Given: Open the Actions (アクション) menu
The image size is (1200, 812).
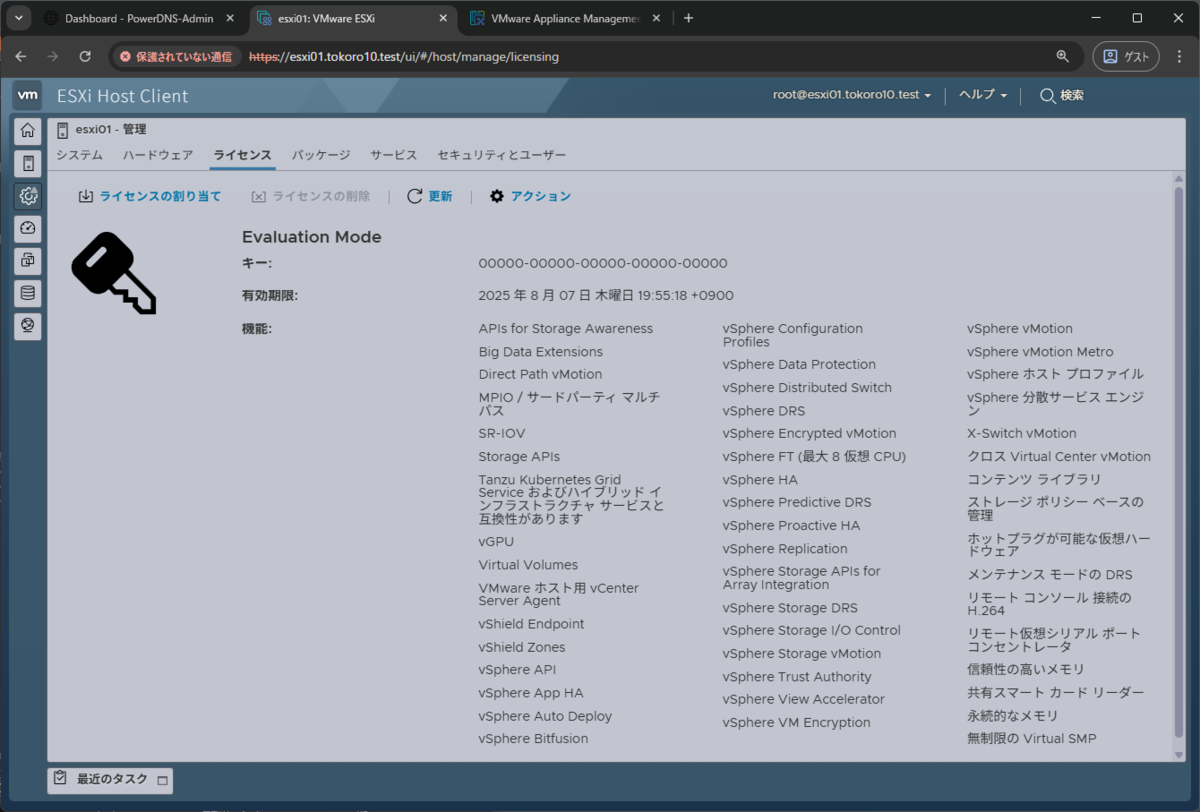Looking at the screenshot, I should (530, 197).
